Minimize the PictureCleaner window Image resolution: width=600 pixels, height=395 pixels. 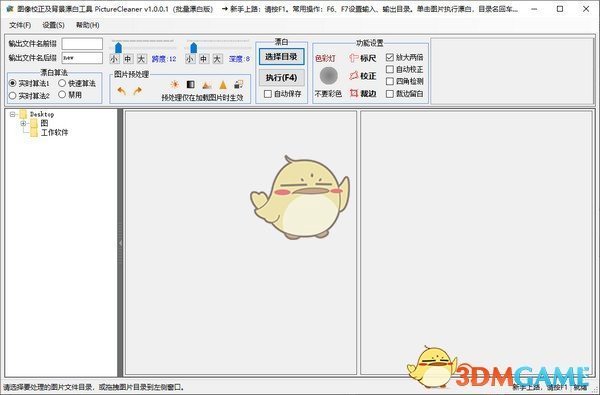tap(534, 9)
